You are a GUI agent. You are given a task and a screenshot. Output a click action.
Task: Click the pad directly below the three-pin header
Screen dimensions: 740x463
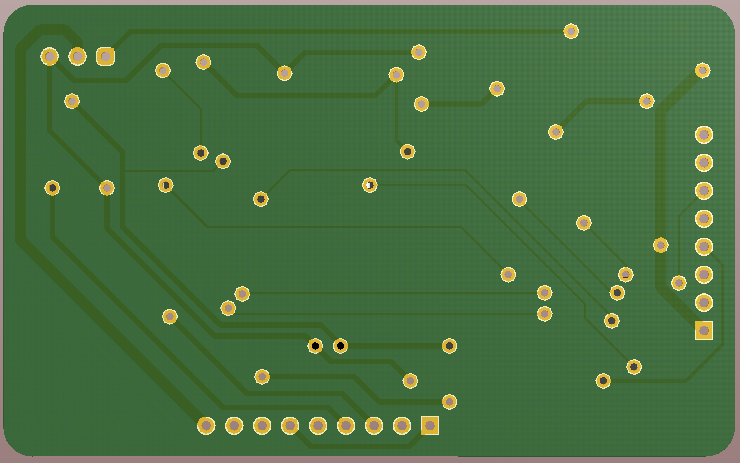point(72,101)
